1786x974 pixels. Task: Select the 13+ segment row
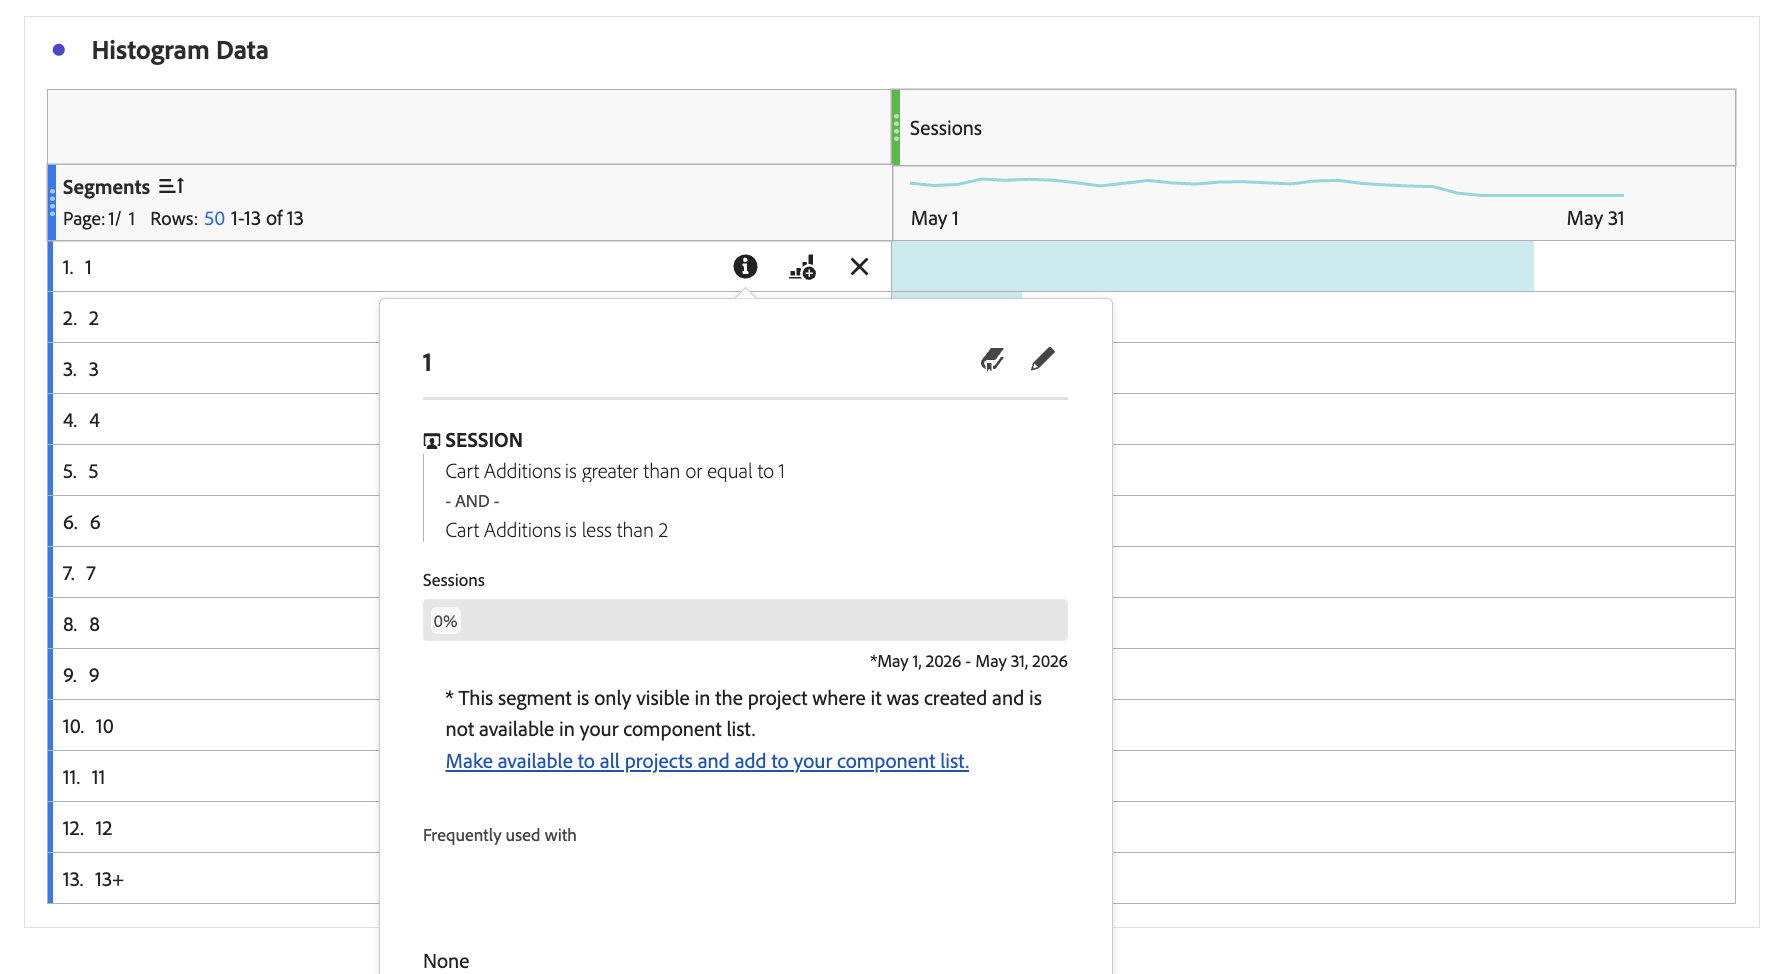(x=215, y=879)
